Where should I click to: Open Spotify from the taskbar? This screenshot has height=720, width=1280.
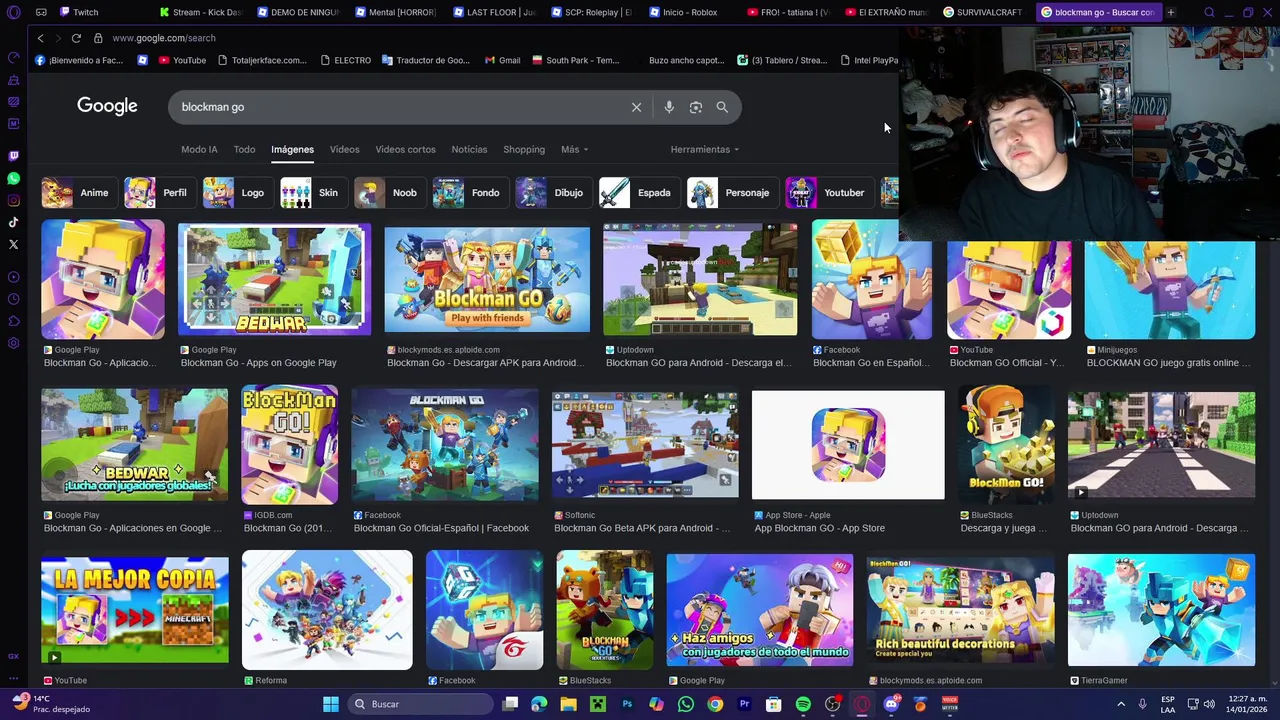803,704
